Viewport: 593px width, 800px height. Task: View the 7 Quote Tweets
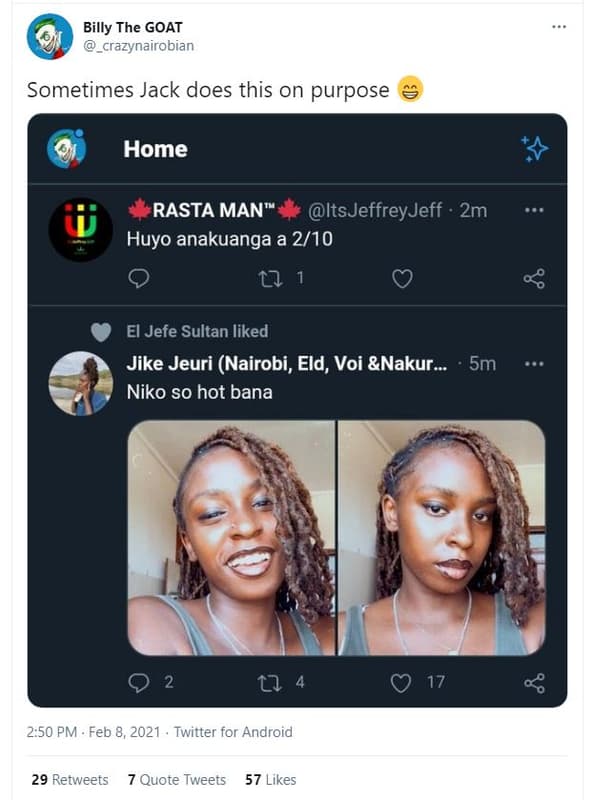[176, 779]
